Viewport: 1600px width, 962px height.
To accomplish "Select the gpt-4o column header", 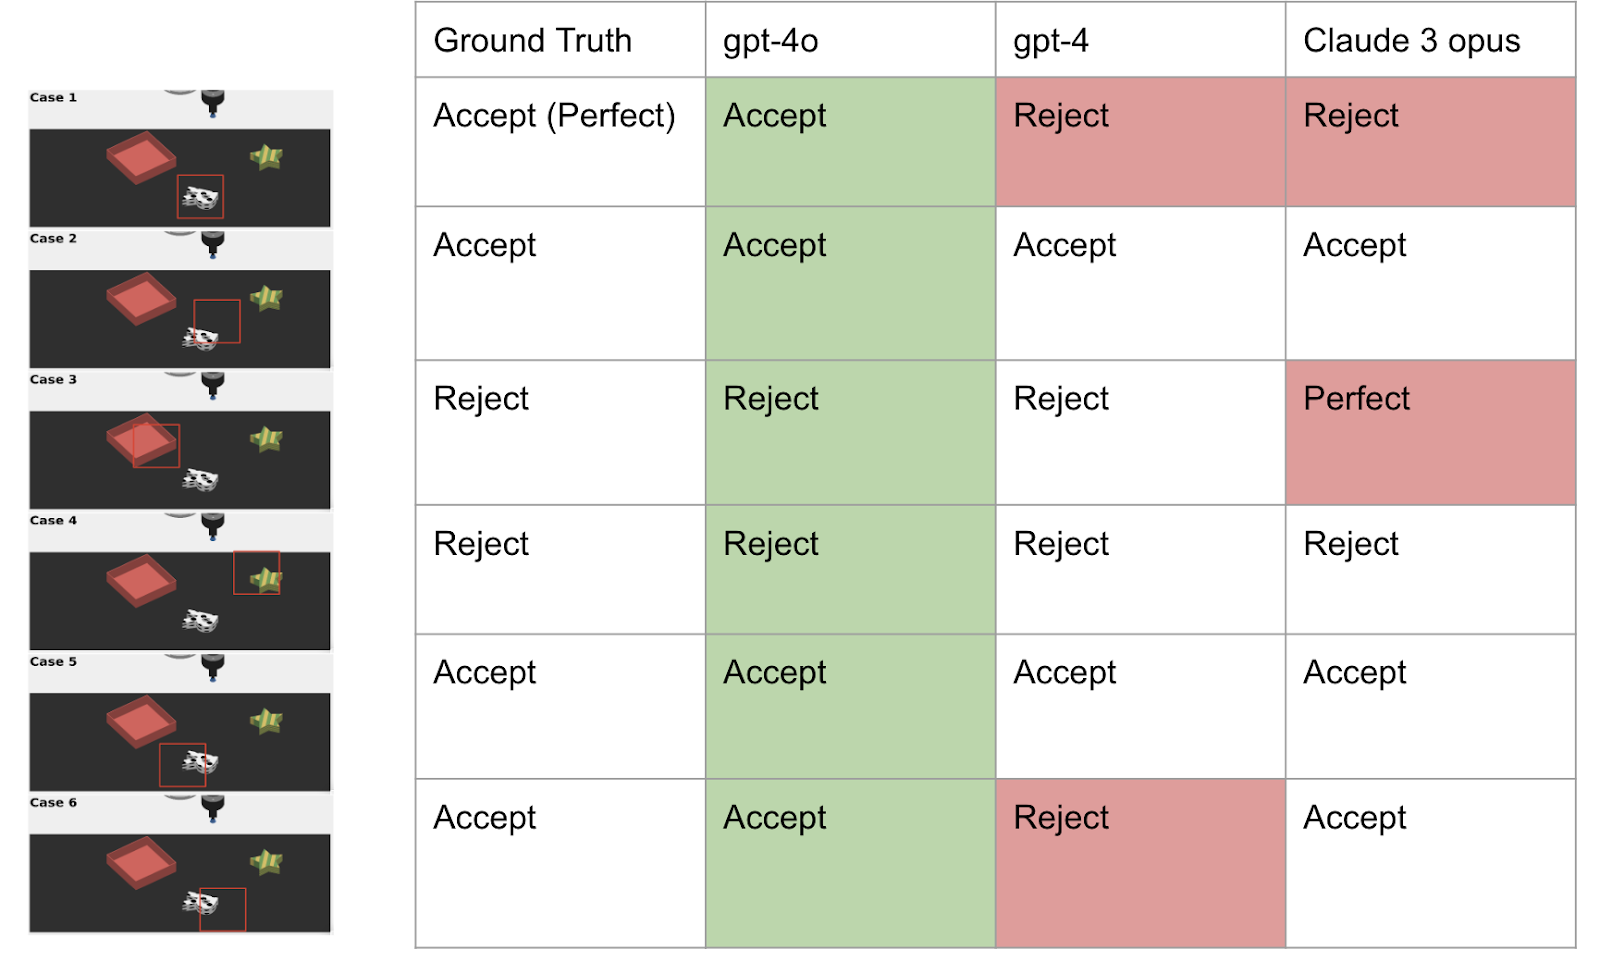I will (x=850, y=40).
